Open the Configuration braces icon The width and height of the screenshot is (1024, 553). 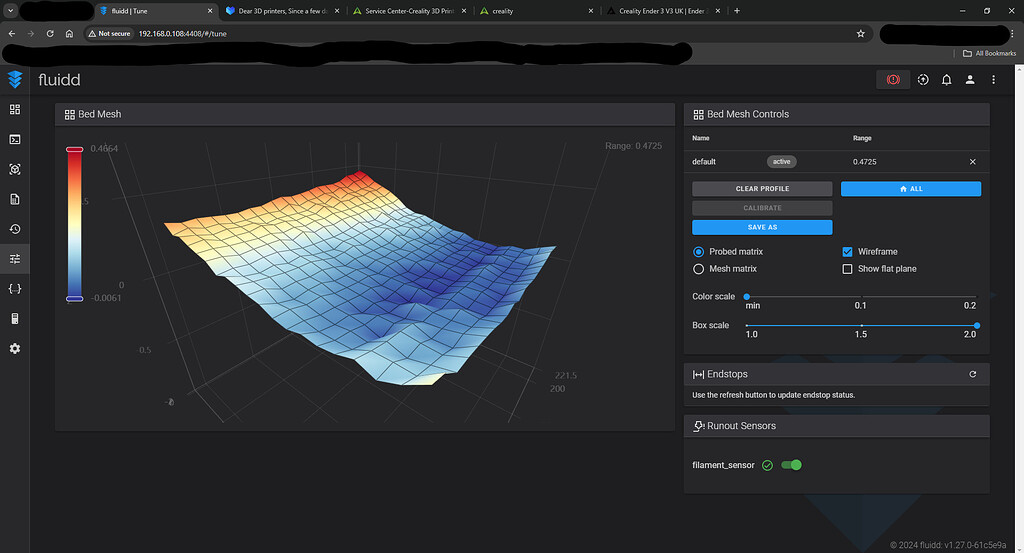click(x=14, y=289)
